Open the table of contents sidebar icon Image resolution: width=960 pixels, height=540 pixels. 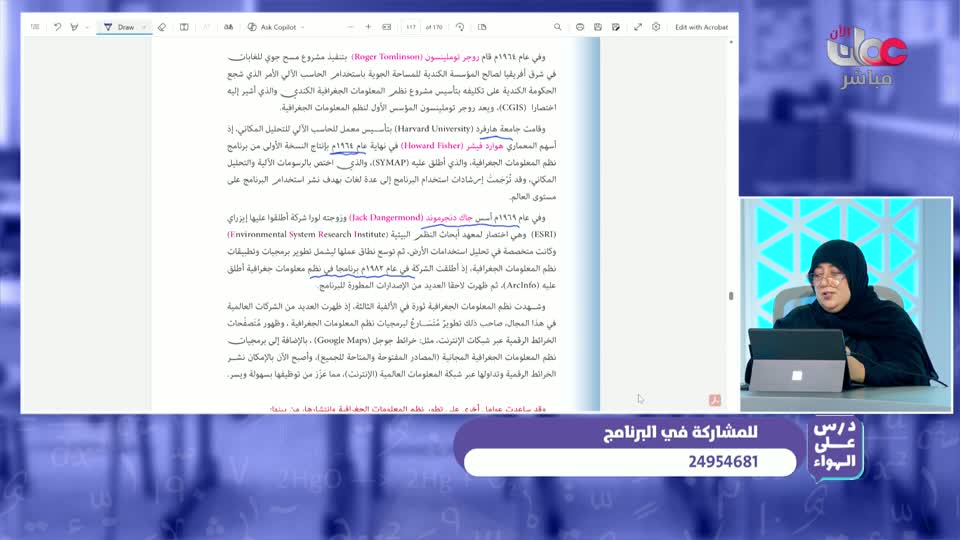35,27
